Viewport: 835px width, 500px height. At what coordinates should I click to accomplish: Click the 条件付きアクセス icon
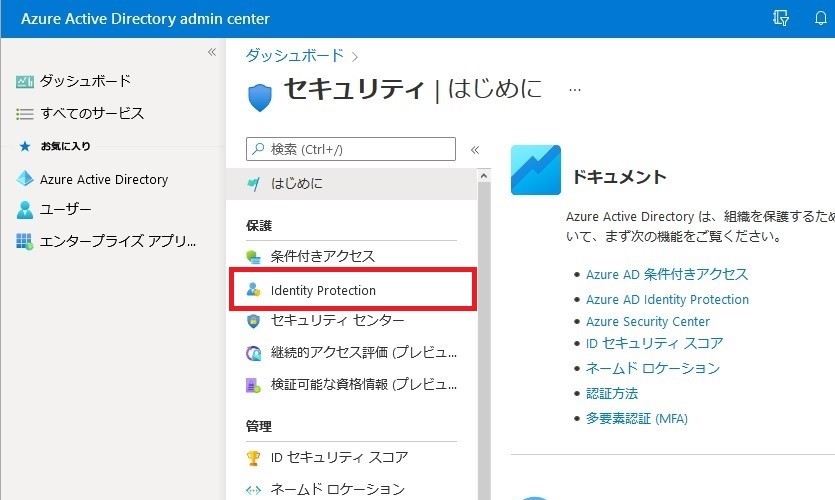253,257
